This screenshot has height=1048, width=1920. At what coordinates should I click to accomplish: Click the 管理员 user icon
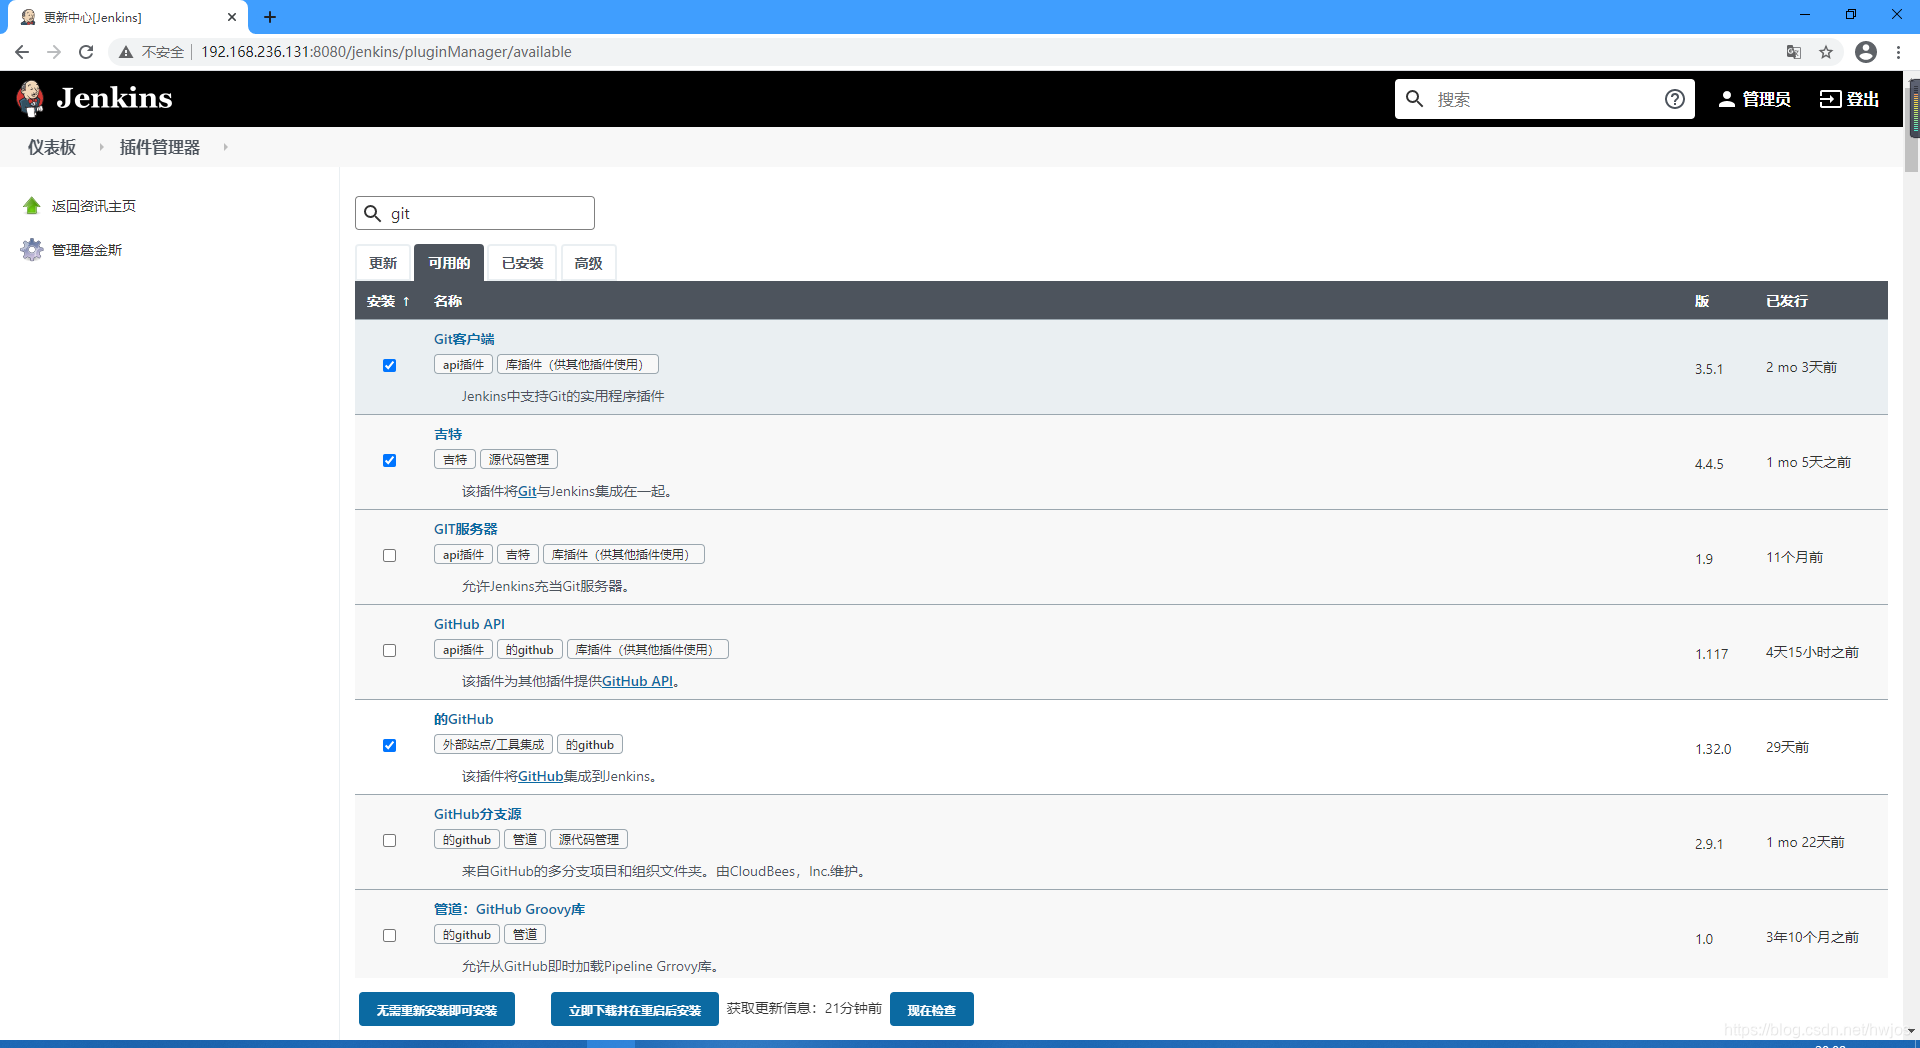coord(1727,99)
